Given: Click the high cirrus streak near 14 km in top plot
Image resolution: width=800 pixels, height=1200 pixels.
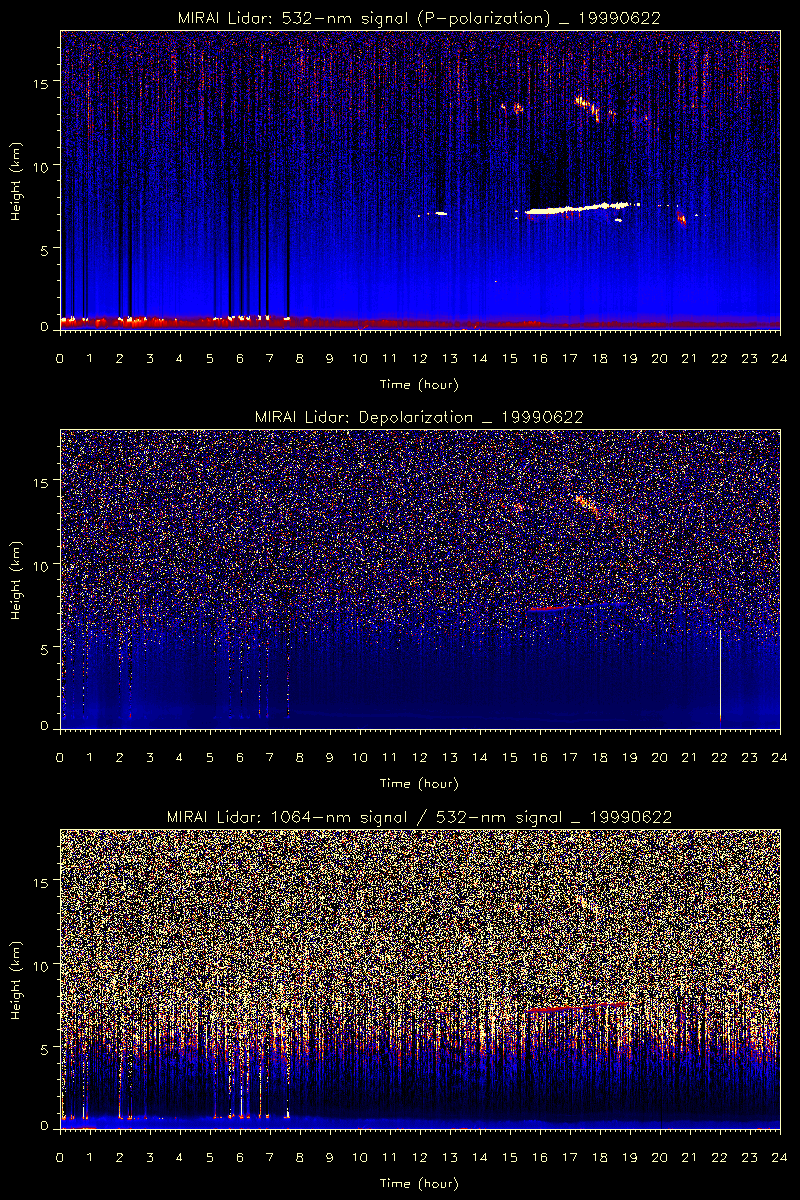Looking at the screenshot, I should coord(588,107).
